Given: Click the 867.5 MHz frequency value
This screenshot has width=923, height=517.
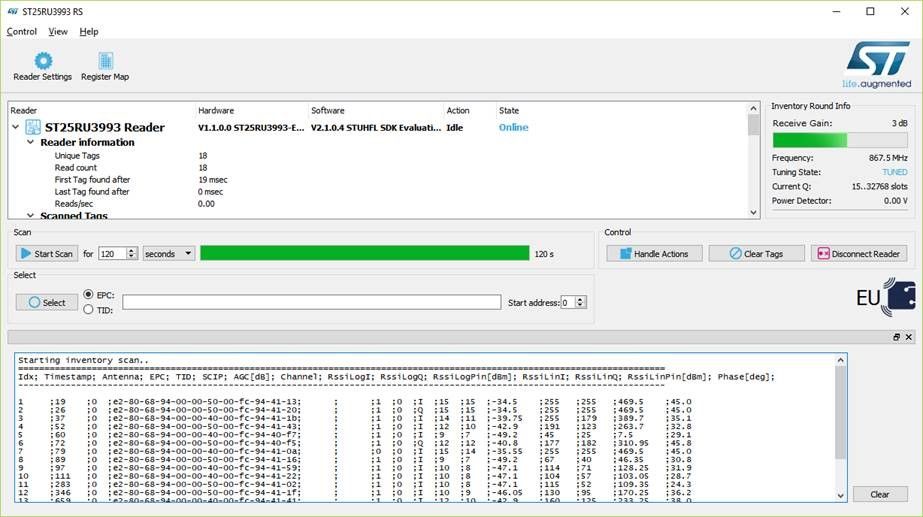Looking at the screenshot, I should (x=888, y=158).
